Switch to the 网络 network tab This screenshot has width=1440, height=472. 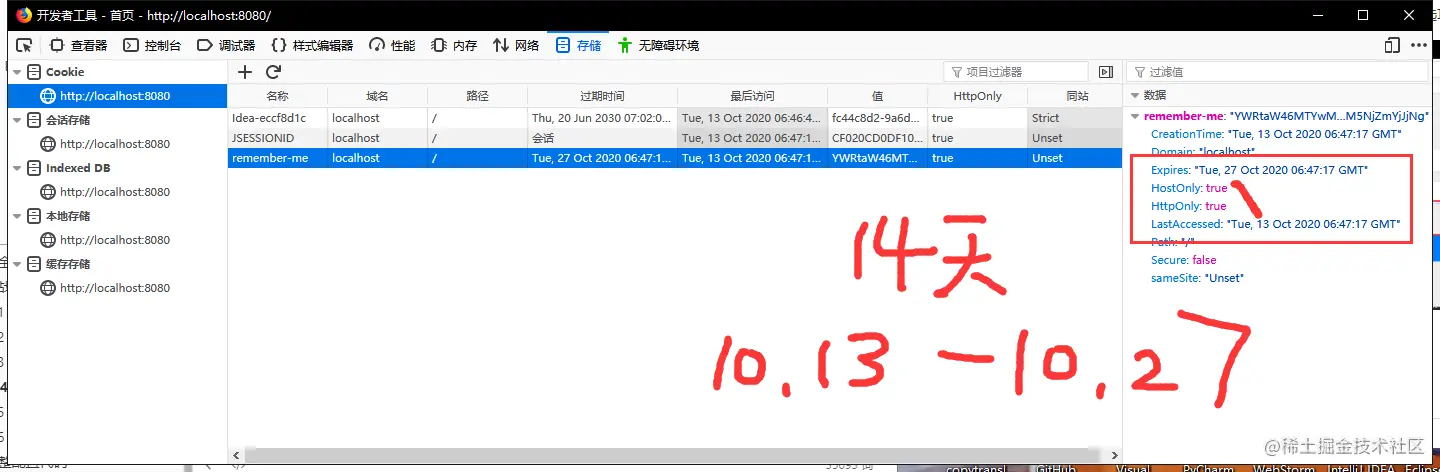click(517, 45)
